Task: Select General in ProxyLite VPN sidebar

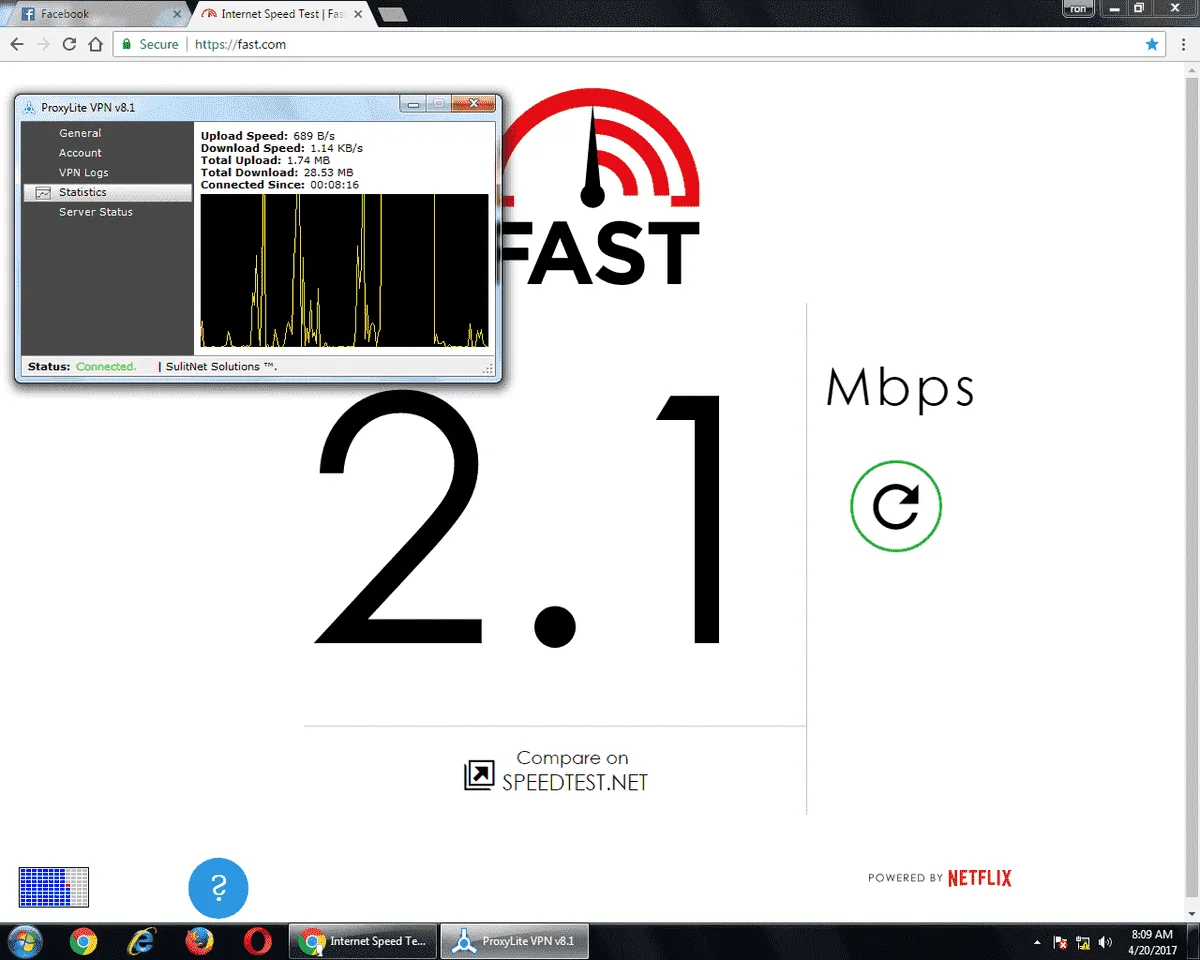Action: (80, 133)
